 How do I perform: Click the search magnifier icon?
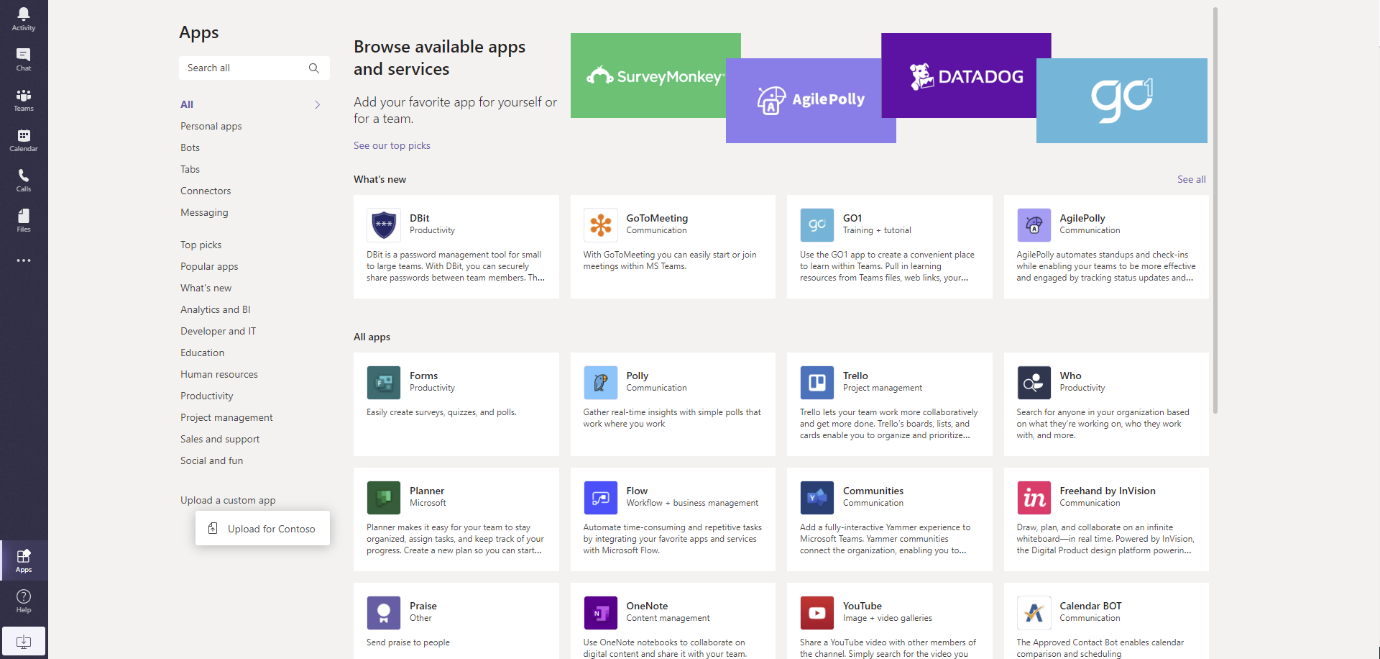click(x=314, y=68)
